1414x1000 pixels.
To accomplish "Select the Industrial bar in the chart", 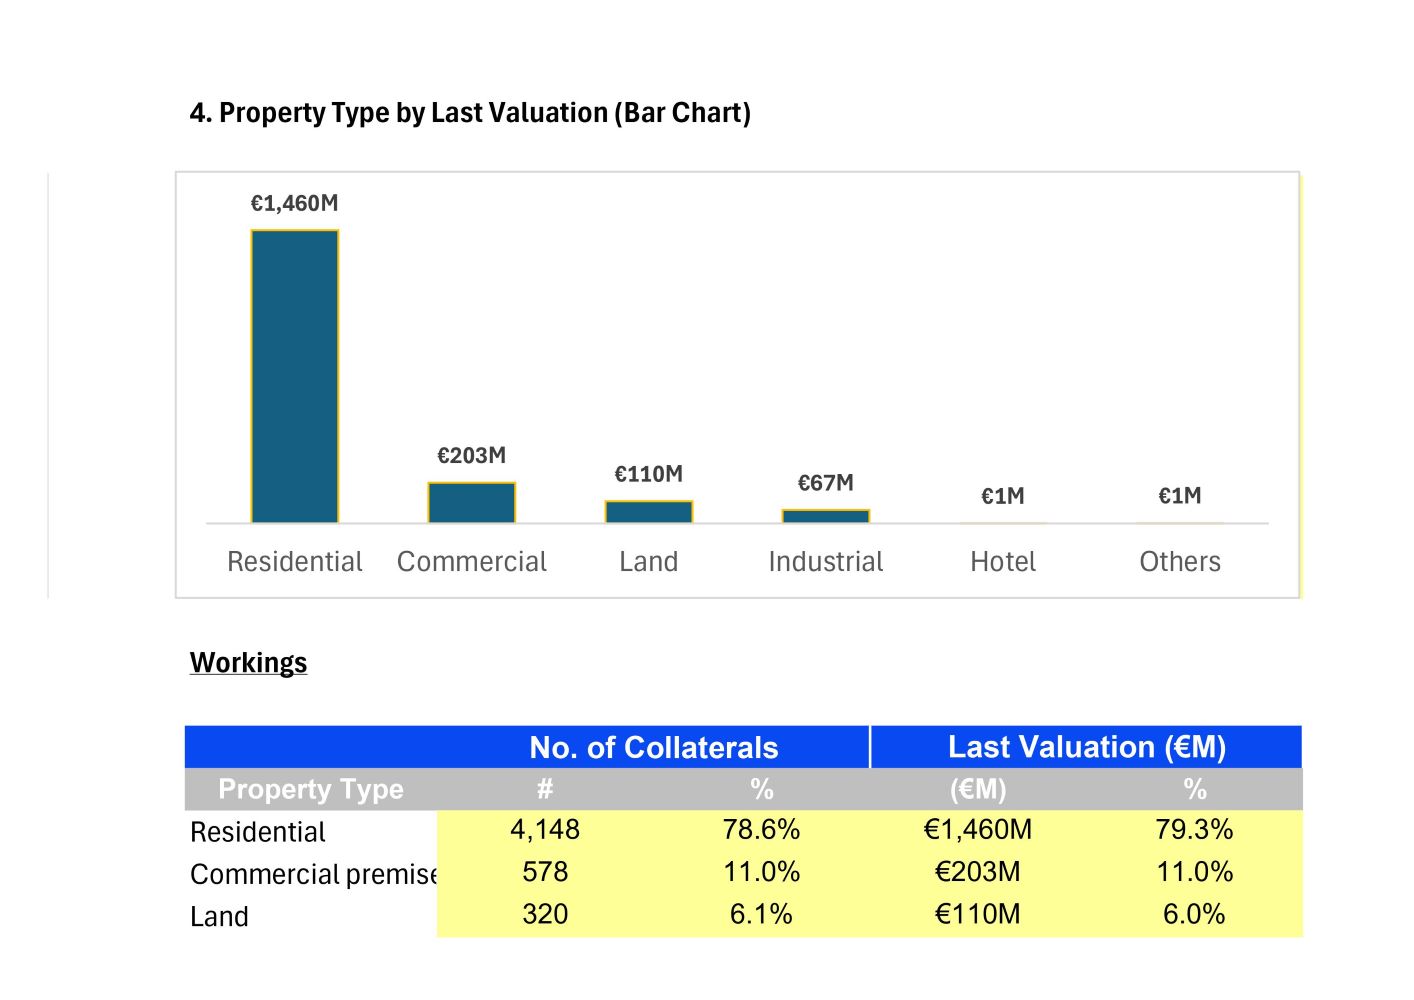I will point(825,516).
